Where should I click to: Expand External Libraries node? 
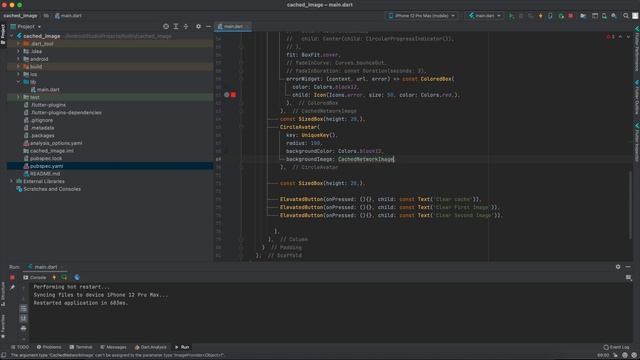[x=12, y=181]
